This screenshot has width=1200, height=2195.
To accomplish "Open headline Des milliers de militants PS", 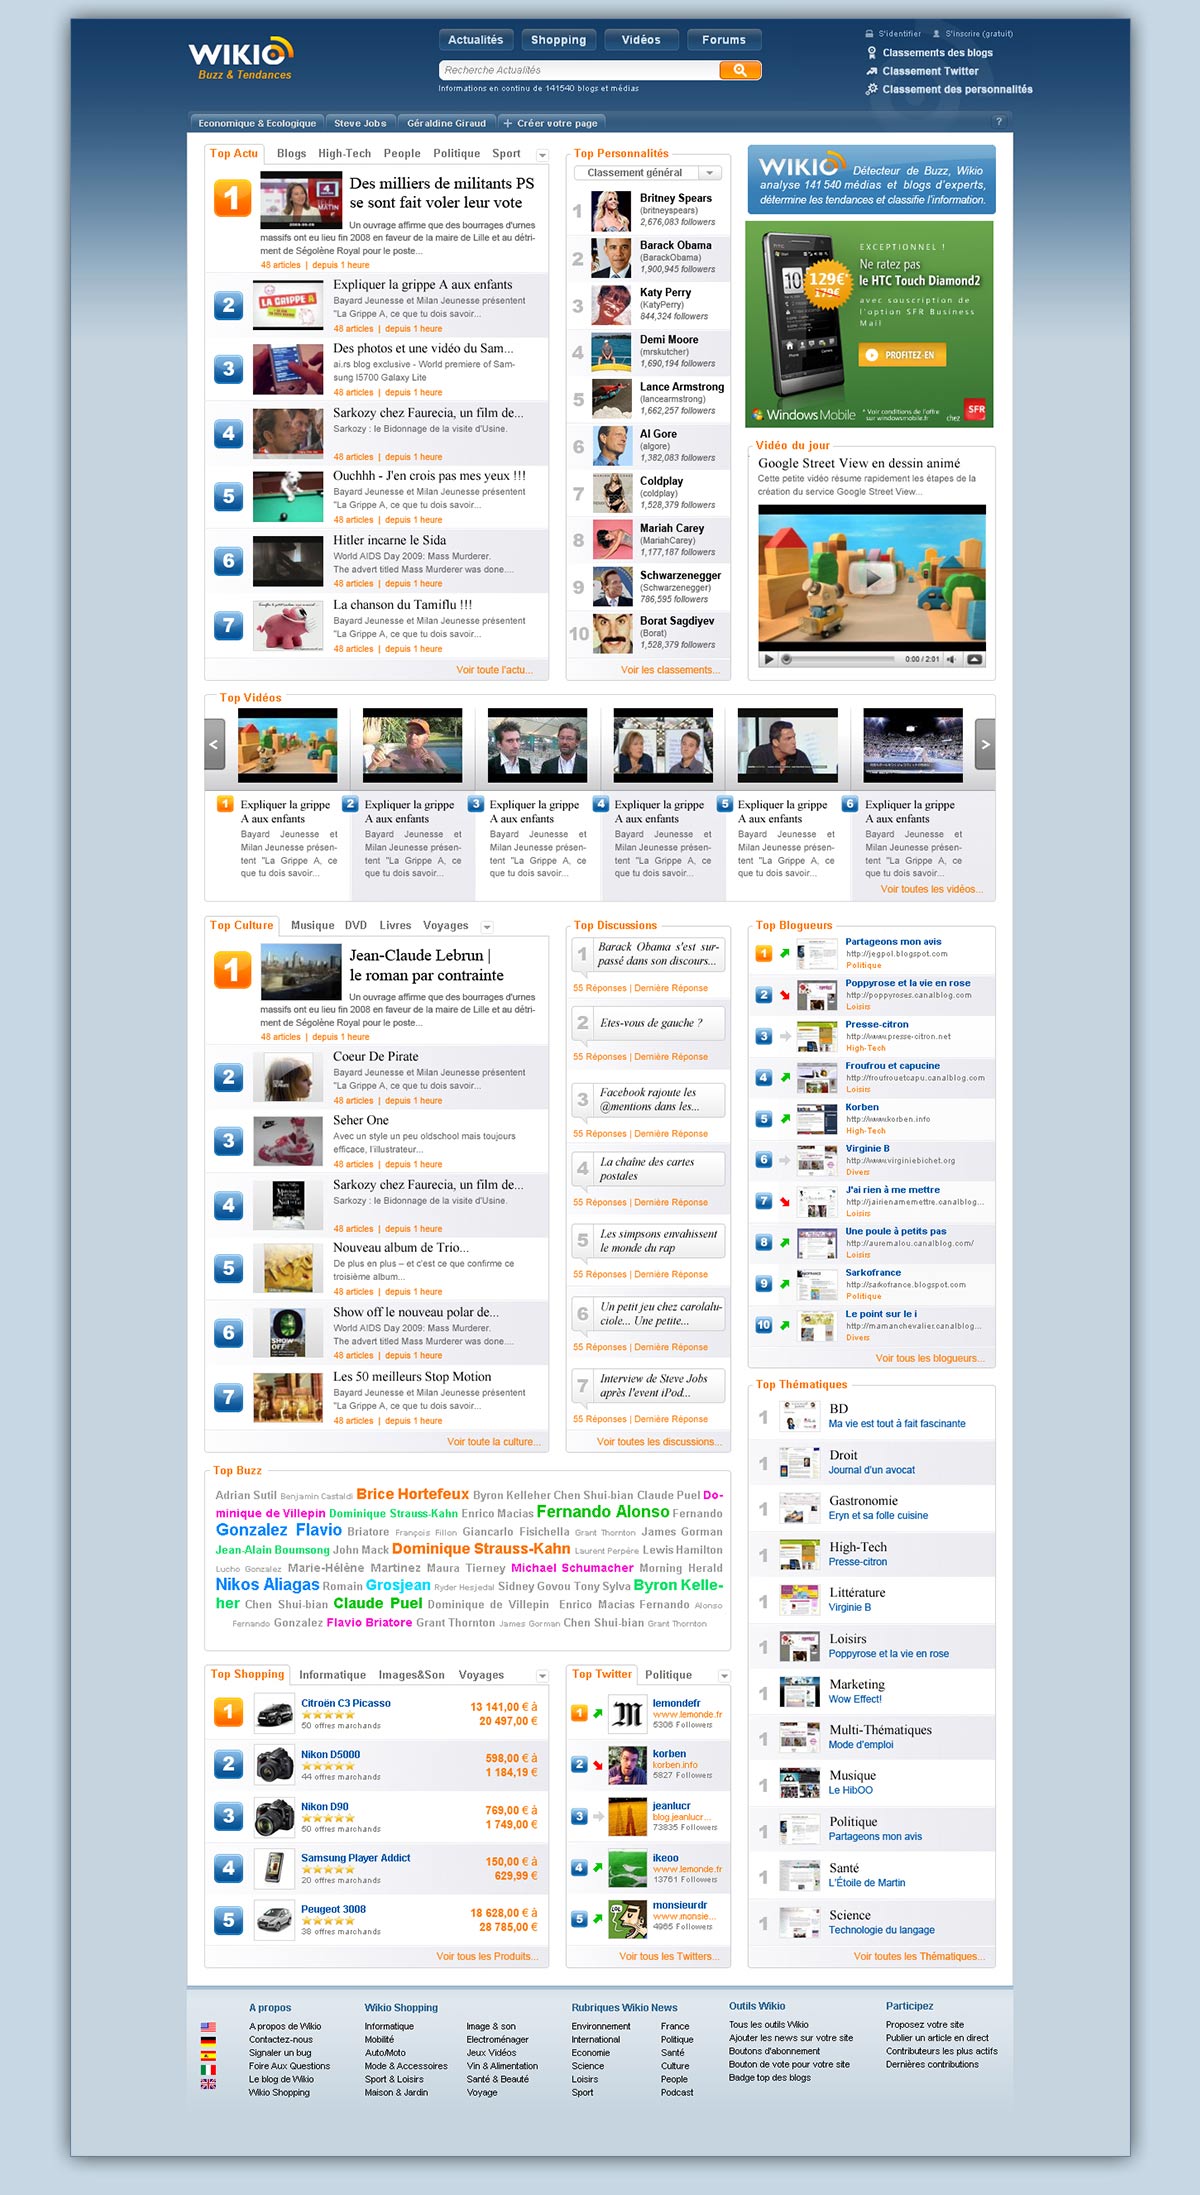I will tap(442, 193).
